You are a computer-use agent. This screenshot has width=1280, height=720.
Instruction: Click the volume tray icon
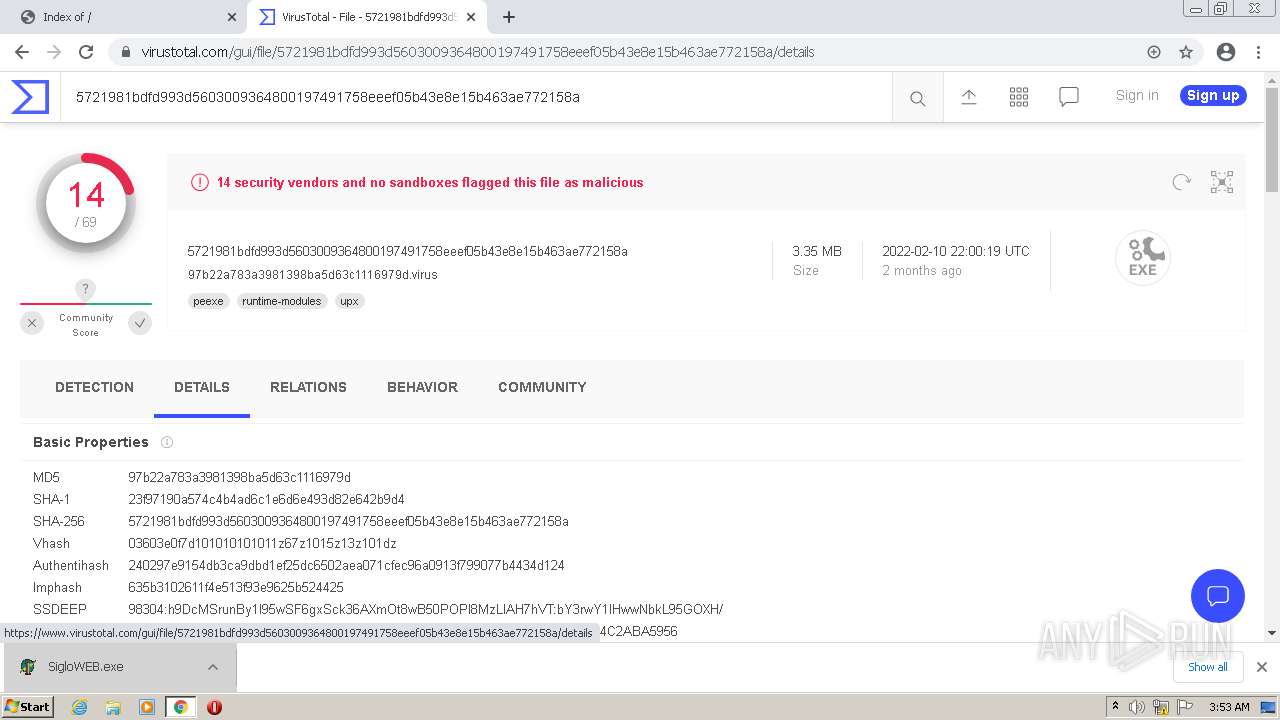(x=1137, y=707)
